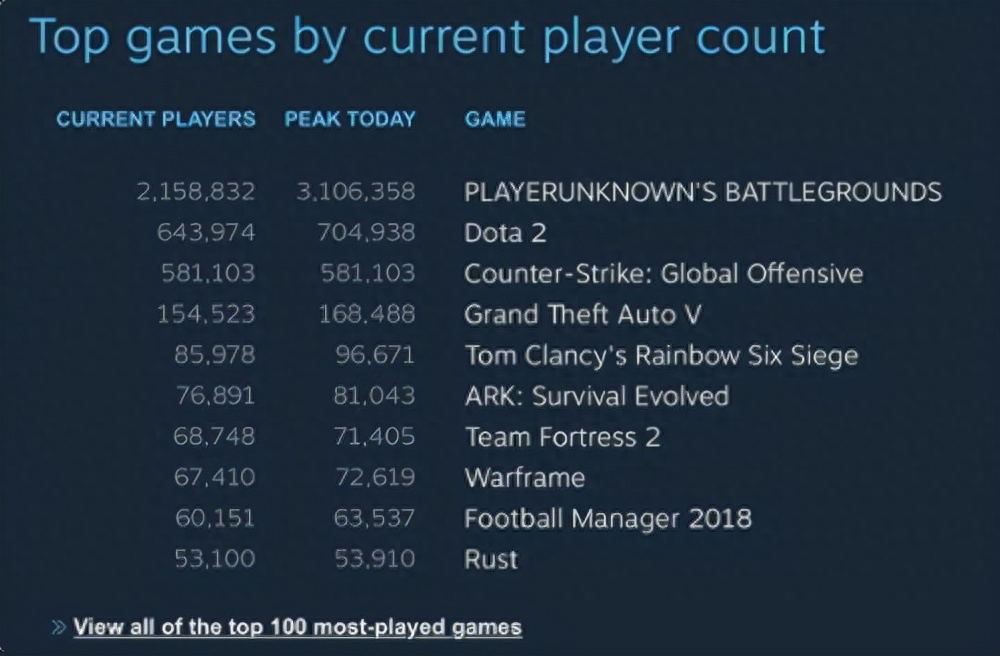Select Dota 2 in the game list
The height and width of the screenshot is (656, 1000).
click(505, 233)
